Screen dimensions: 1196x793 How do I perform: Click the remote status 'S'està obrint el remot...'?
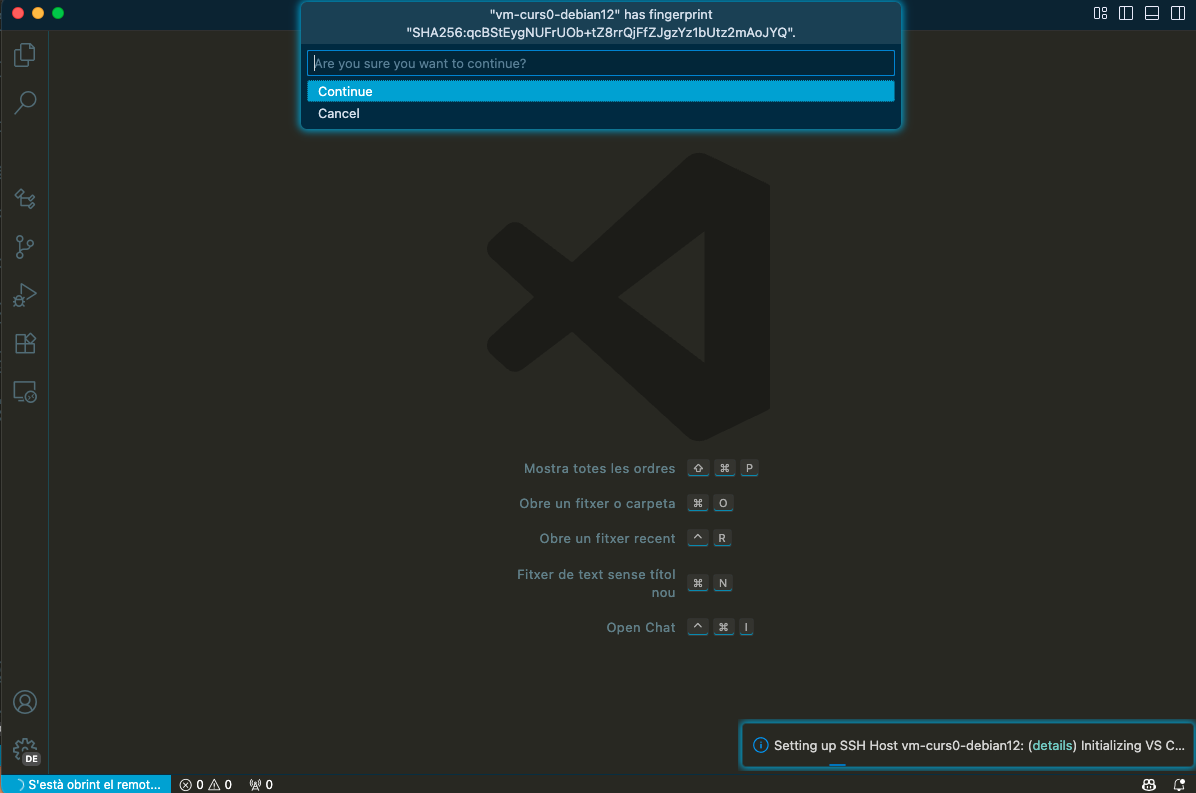click(86, 785)
